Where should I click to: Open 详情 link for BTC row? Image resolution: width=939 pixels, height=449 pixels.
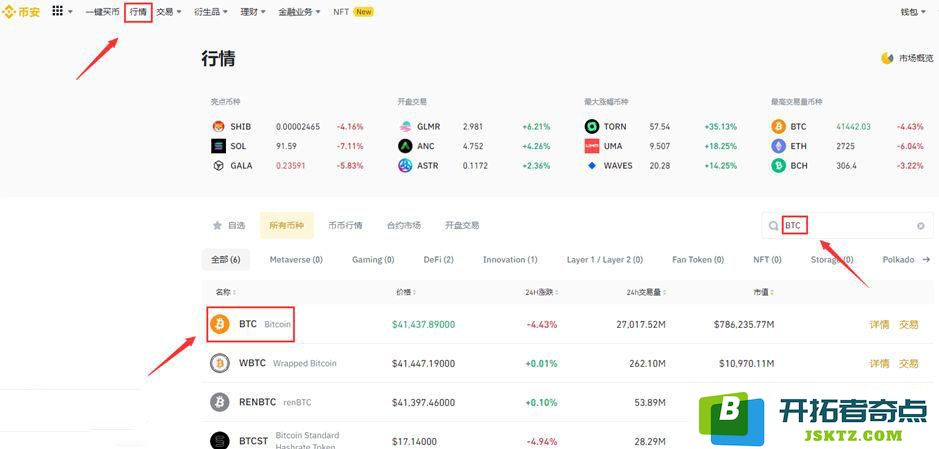879,324
